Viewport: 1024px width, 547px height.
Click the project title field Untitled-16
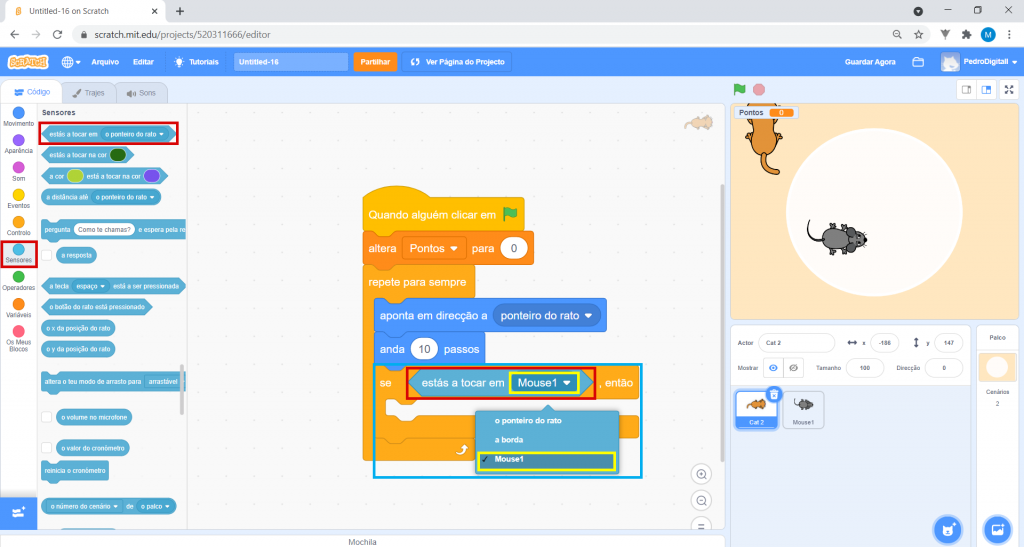click(x=291, y=62)
